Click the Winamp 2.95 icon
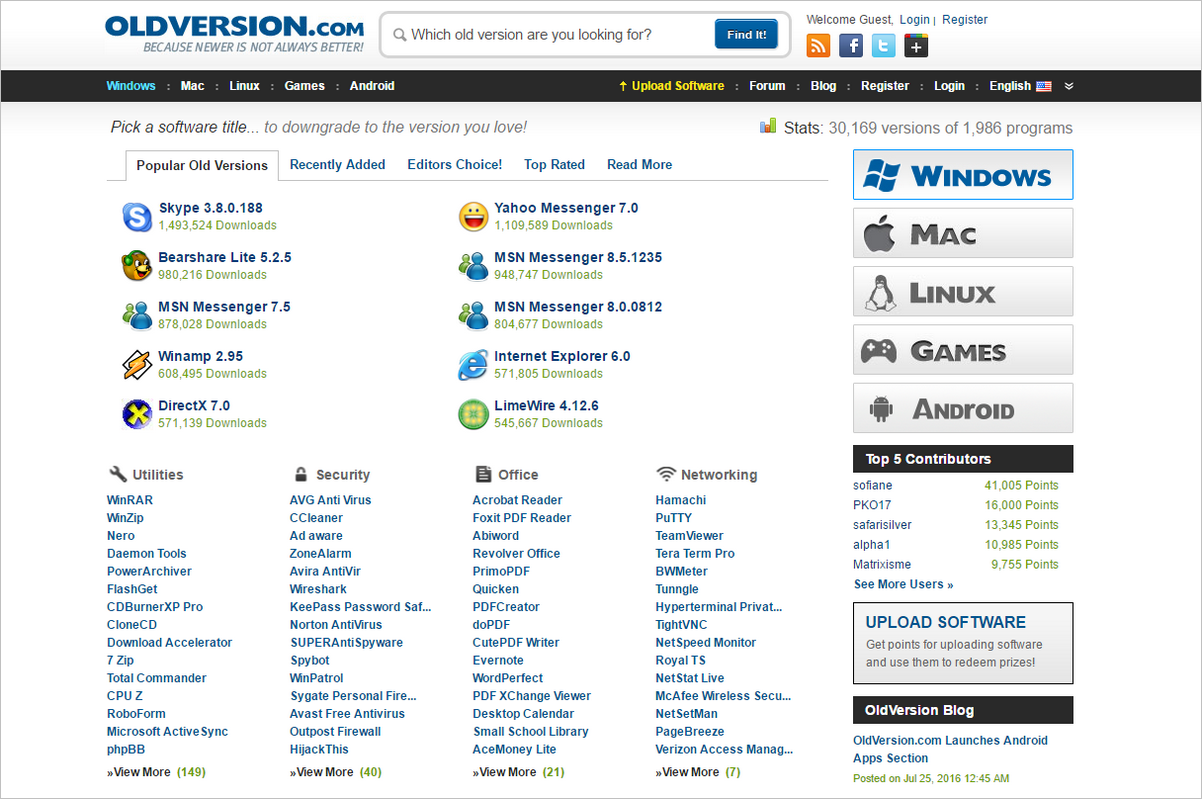This screenshot has width=1202, height=799. 137,365
